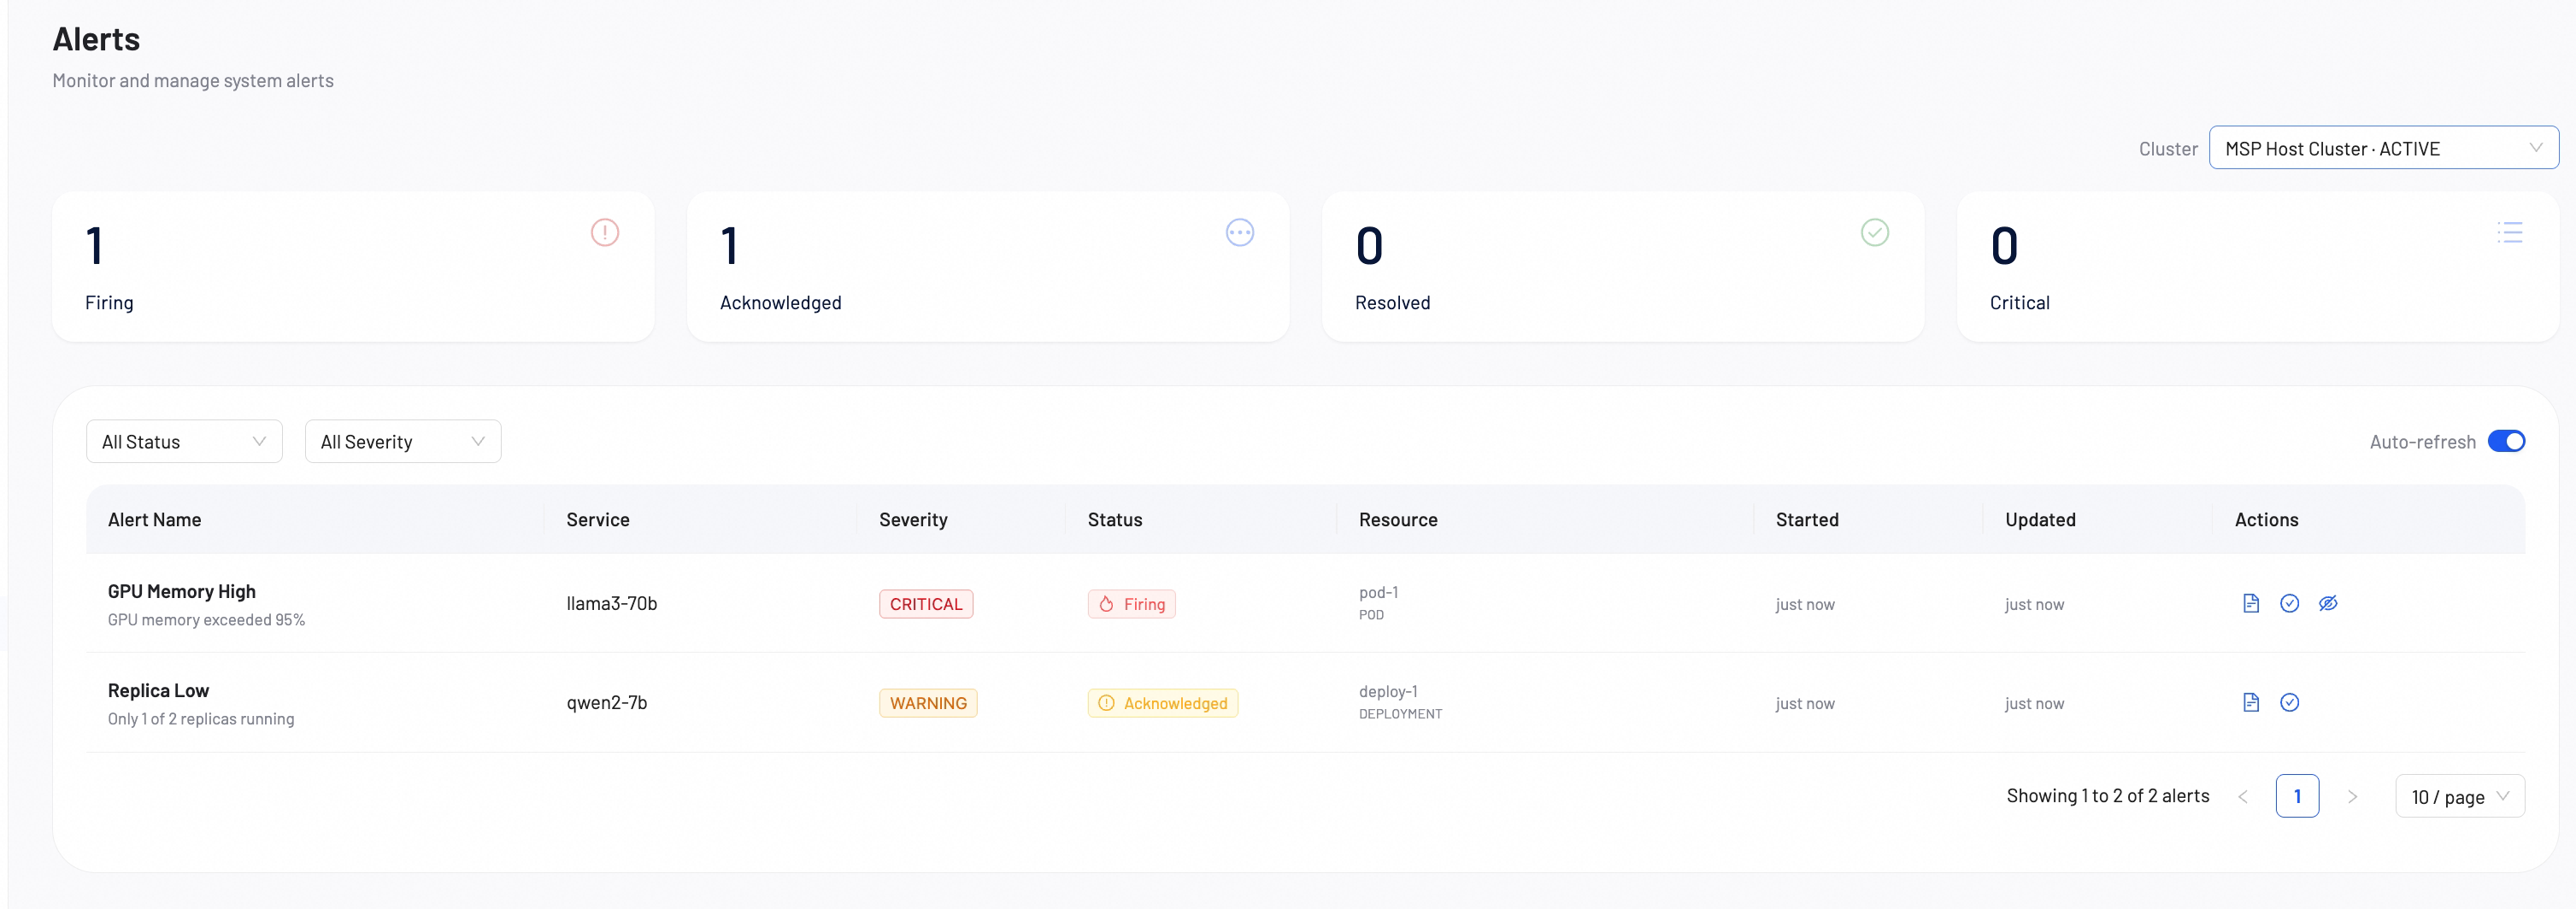Image resolution: width=2576 pixels, height=909 pixels.
Task: Click check-circle icon for Replica Low alert
Action: pos(2289,702)
